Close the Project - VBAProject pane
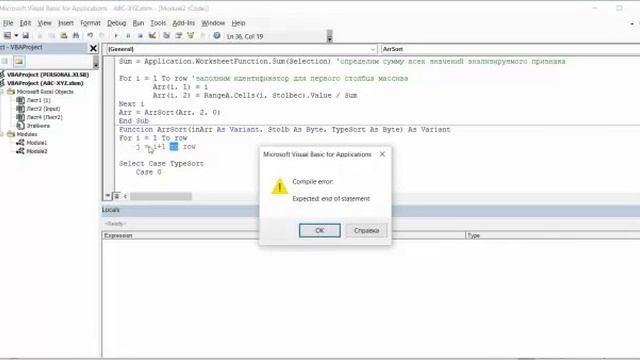This screenshot has width=640, height=360. click(93, 48)
